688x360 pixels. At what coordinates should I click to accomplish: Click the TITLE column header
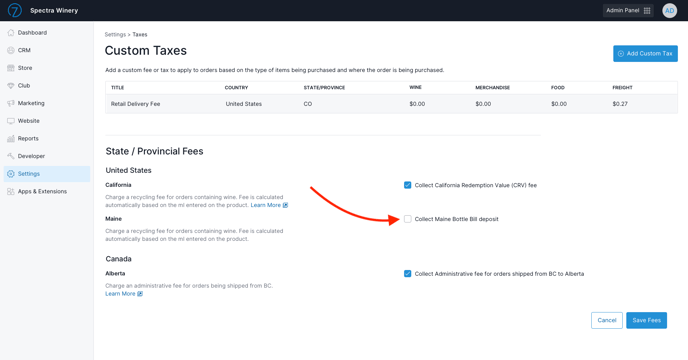(x=117, y=88)
